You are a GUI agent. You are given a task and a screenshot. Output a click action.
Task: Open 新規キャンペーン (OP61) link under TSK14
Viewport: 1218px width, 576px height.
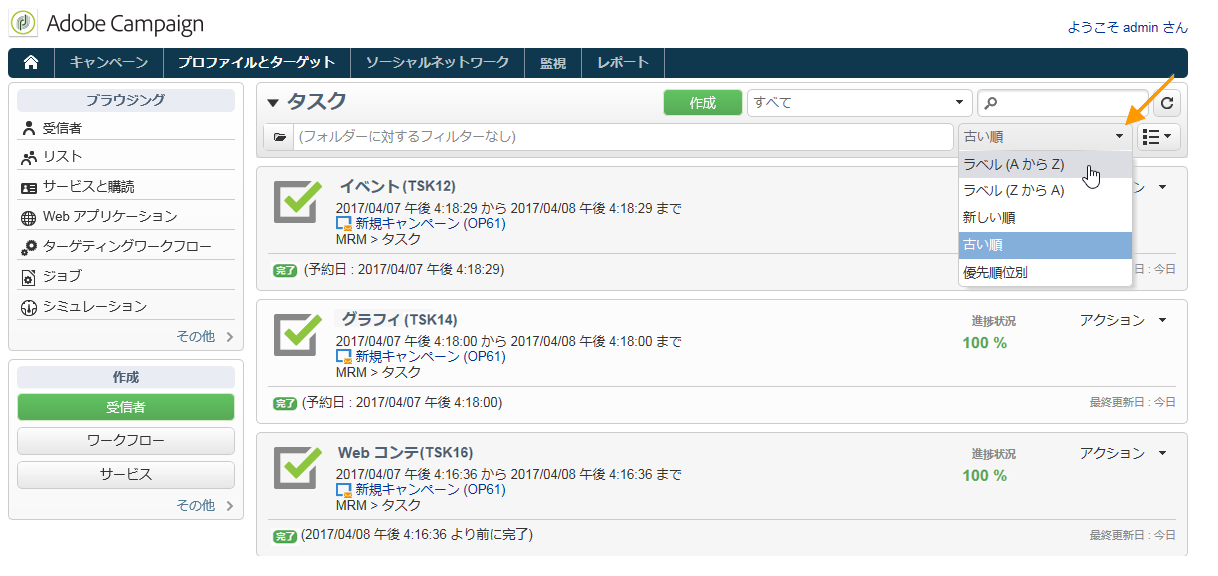click(431, 356)
